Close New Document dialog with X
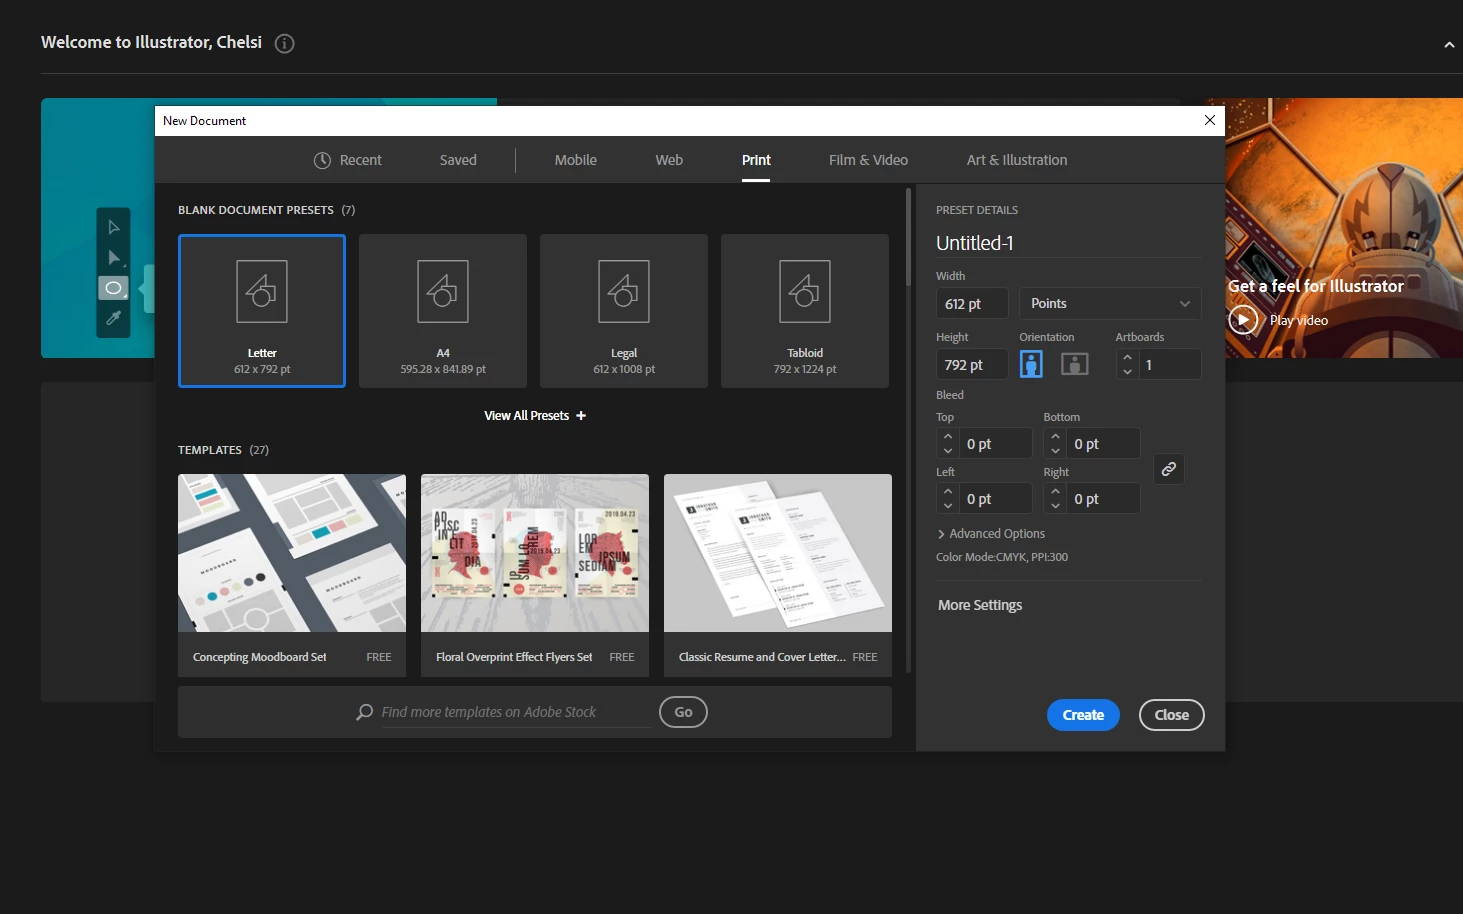The height and width of the screenshot is (914, 1463). tap(1210, 120)
